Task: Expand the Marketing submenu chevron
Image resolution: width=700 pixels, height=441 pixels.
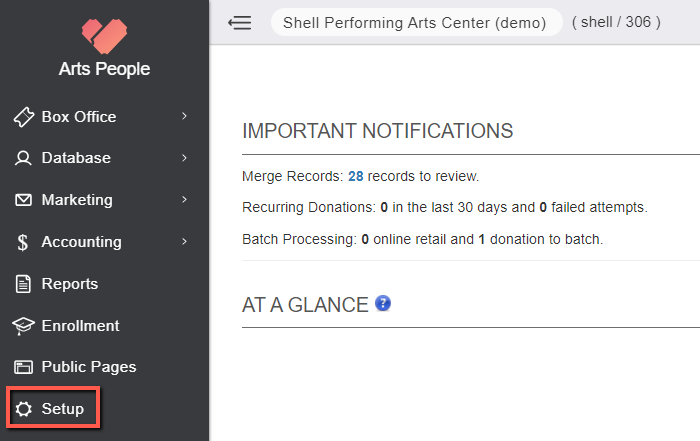Action: click(x=184, y=200)
